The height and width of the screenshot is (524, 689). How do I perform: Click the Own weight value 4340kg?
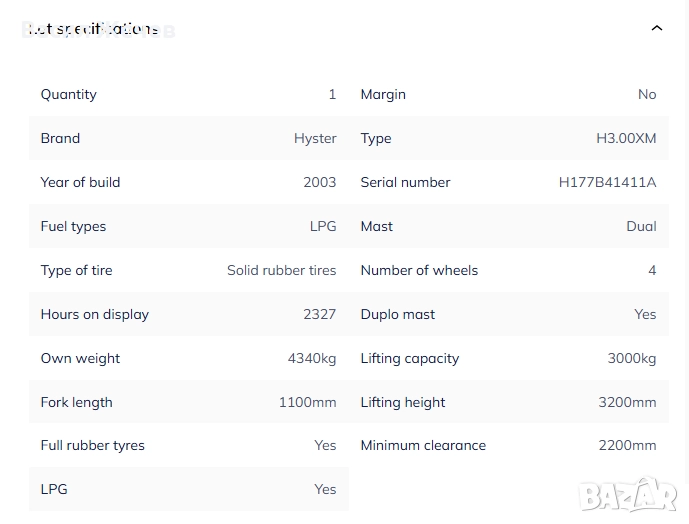click(312, 358)
